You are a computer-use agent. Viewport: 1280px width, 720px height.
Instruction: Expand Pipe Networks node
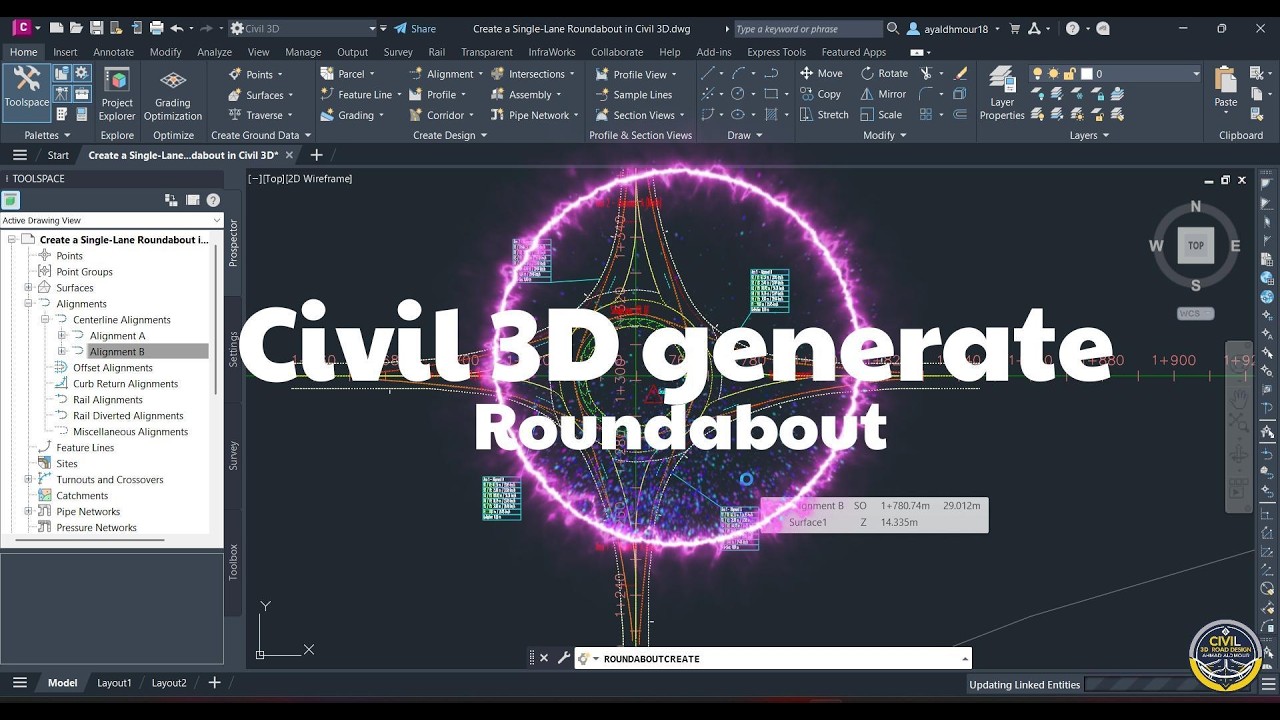click(x=29, y=512)
